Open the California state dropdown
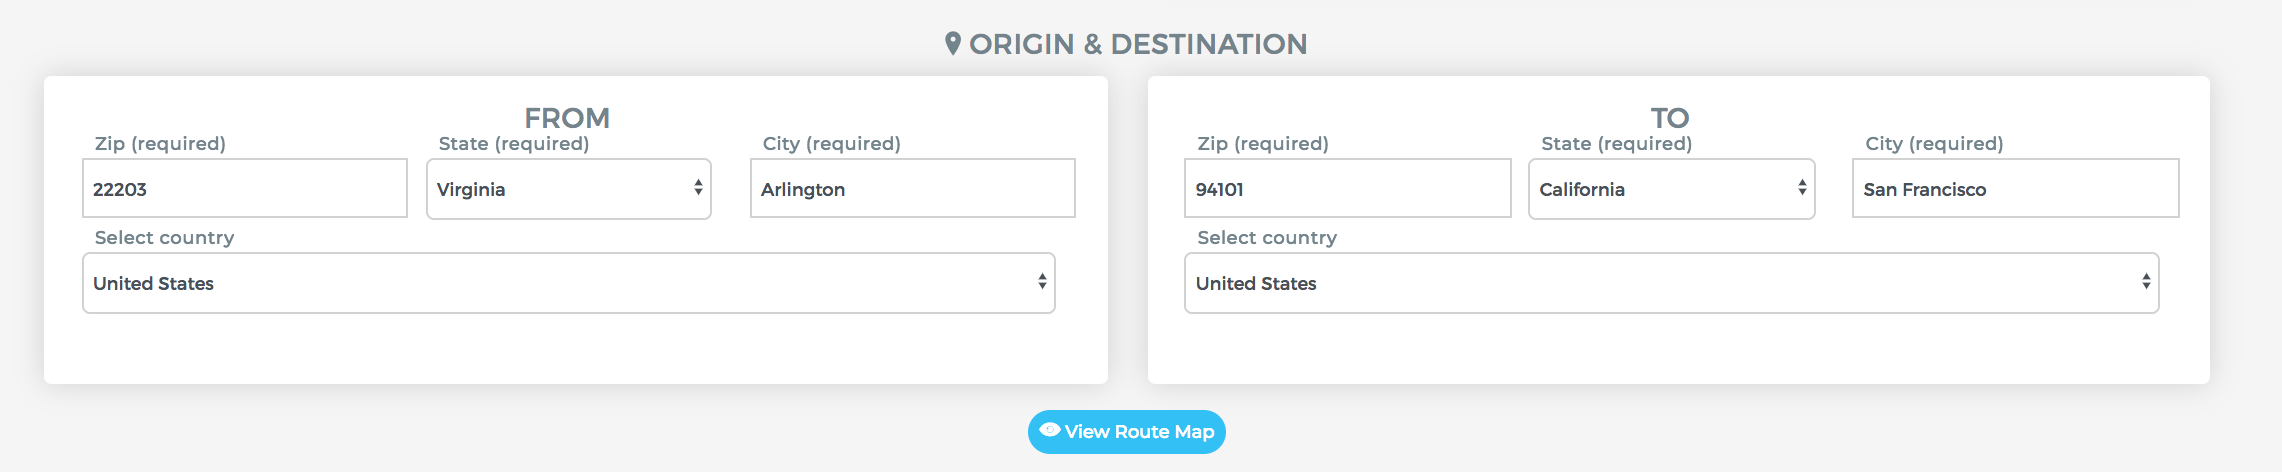 click(1671, 189)
